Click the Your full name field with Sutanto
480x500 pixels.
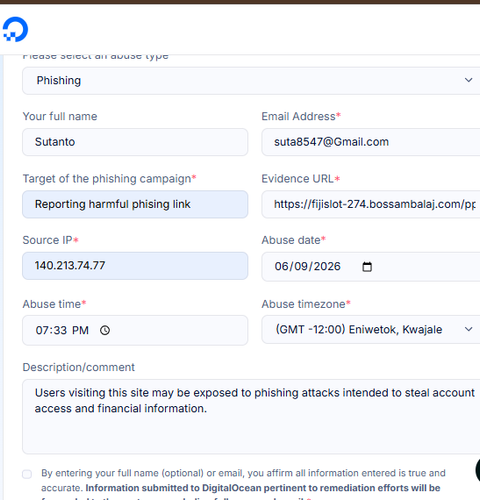(x=135, y=142)
